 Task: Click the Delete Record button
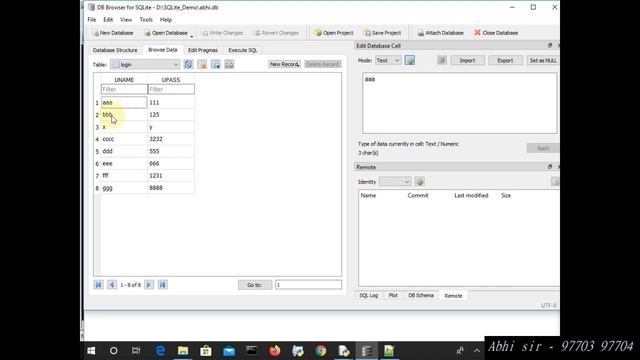pos(322,64)
